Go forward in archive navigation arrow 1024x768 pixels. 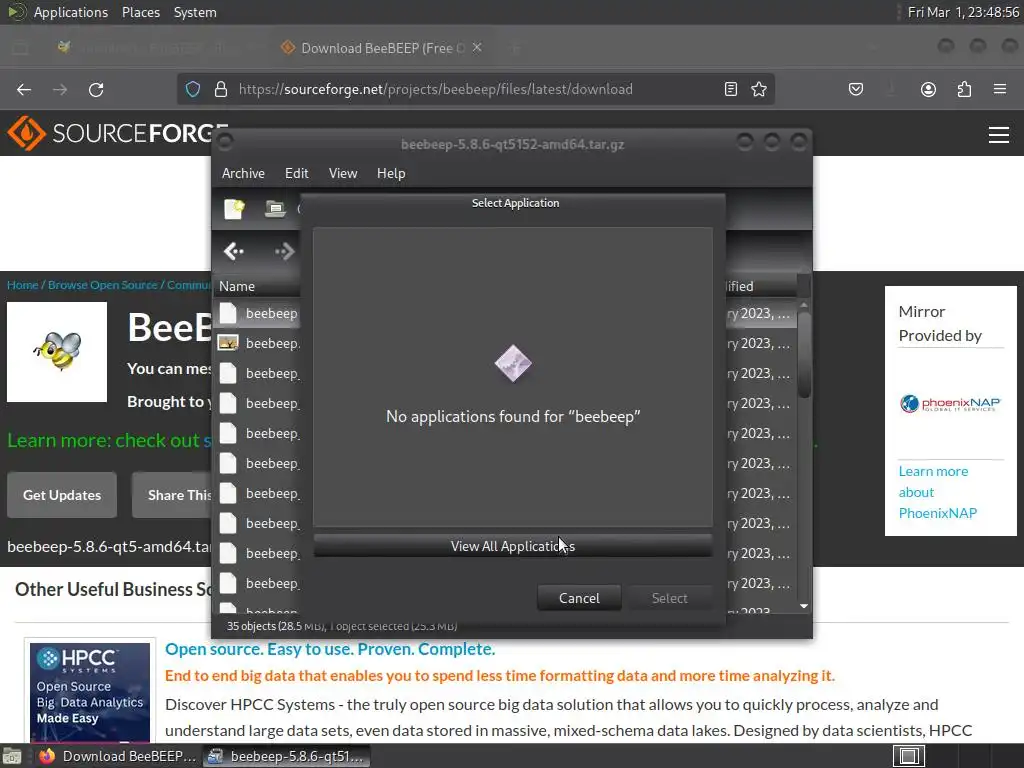(285, 251)
